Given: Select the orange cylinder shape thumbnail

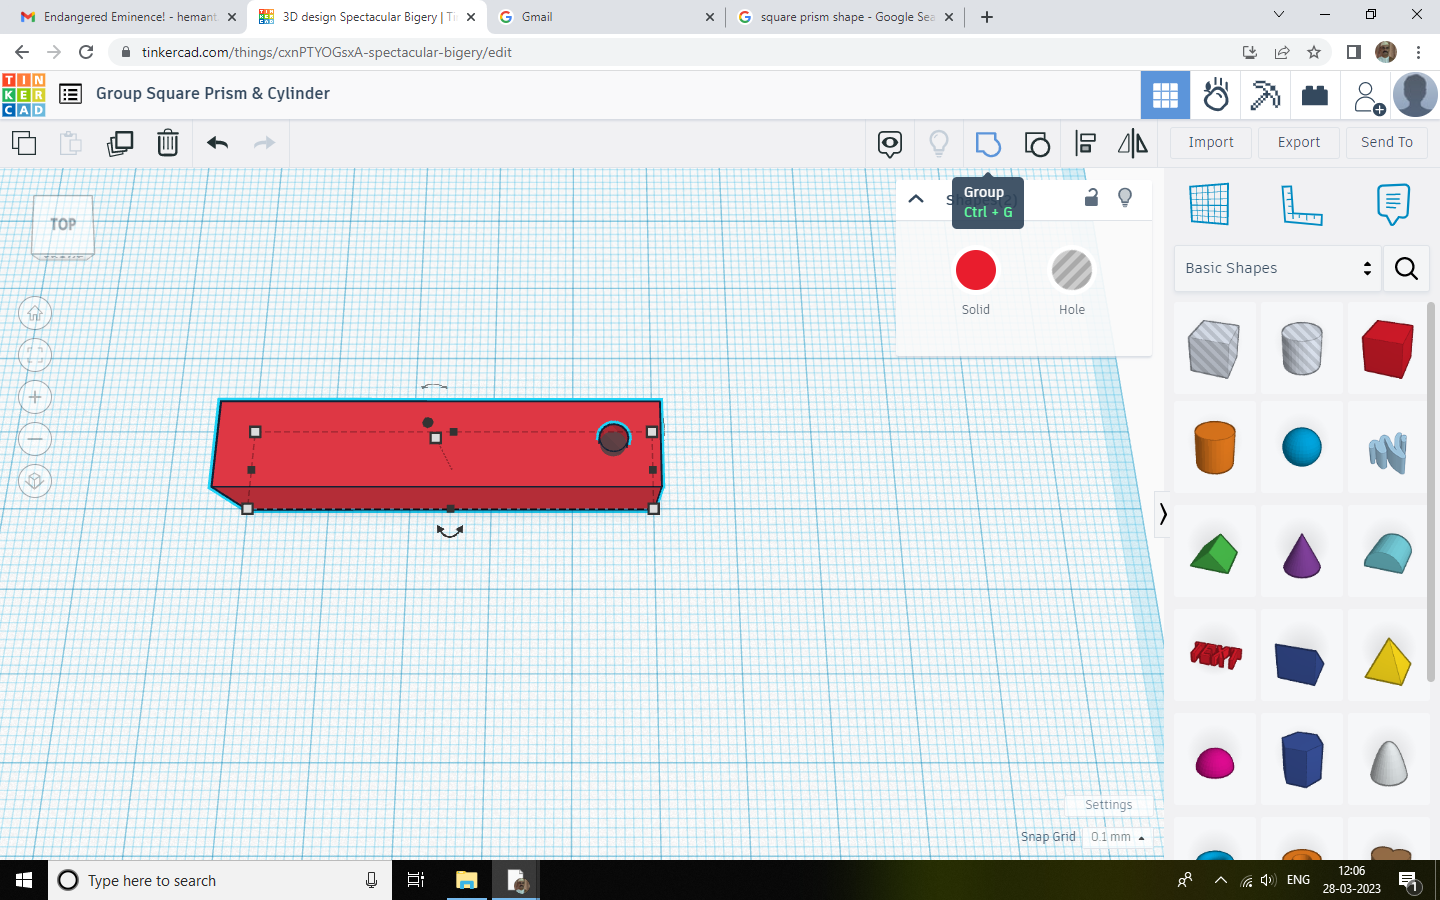Looking at the screenshot, I should 1214,448.
